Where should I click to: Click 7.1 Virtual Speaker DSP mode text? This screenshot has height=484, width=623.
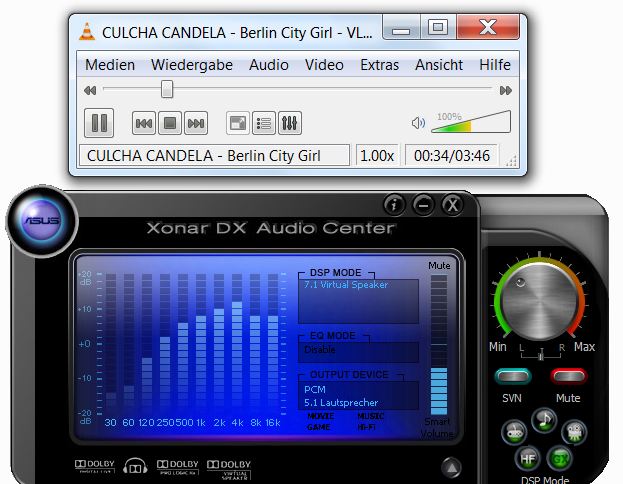click(x=346, y=285)
